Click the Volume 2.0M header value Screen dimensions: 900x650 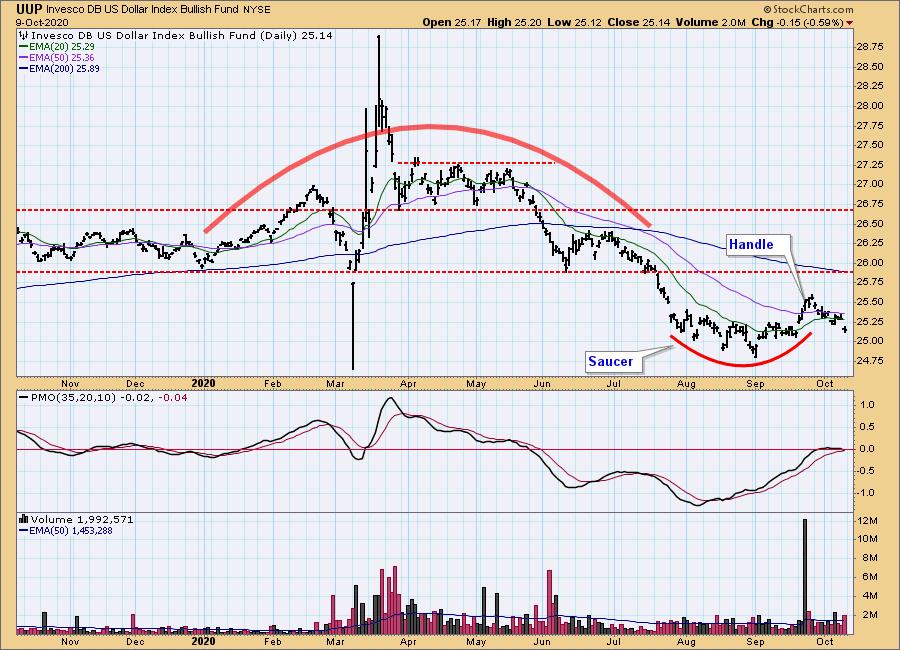click(710, 22)
